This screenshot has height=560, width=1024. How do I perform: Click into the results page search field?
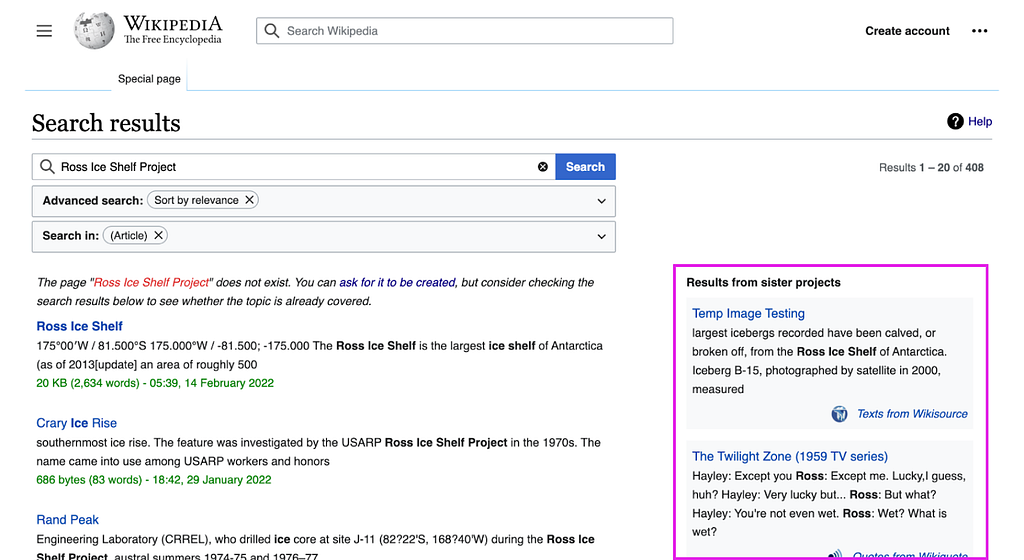pyautogui.click(x=294, y=166)
